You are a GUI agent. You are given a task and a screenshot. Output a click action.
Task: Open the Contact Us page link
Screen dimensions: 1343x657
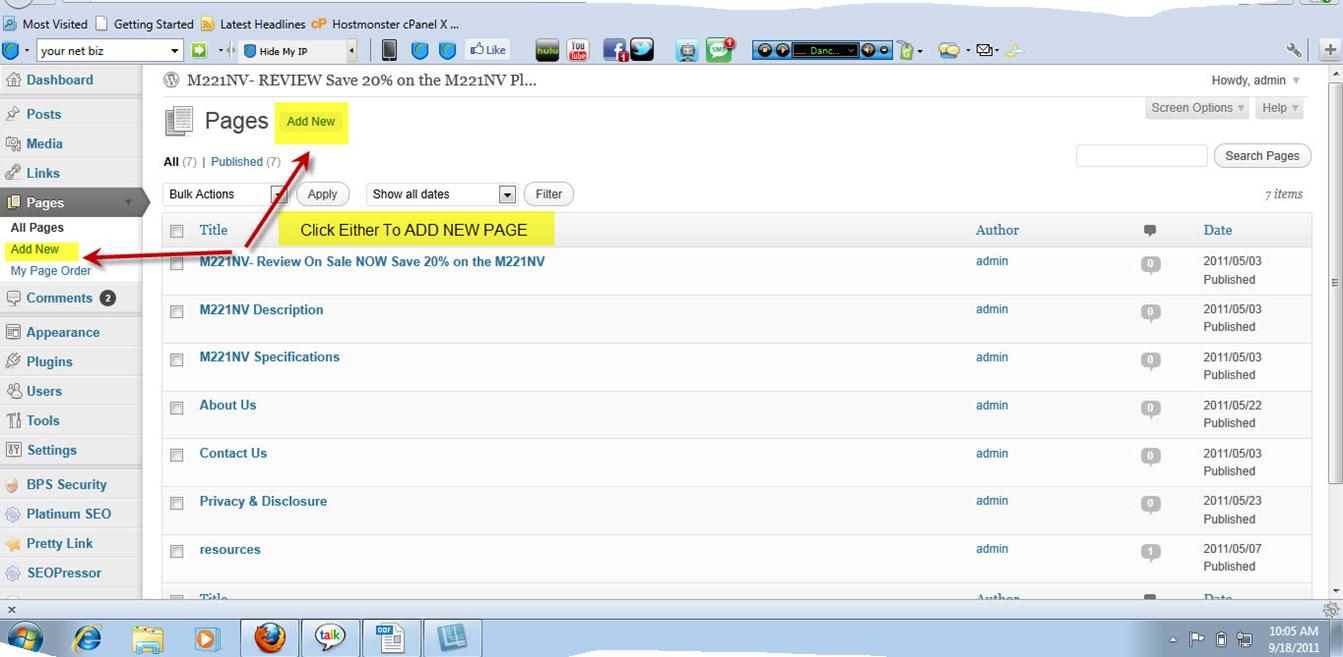(233, 454)
